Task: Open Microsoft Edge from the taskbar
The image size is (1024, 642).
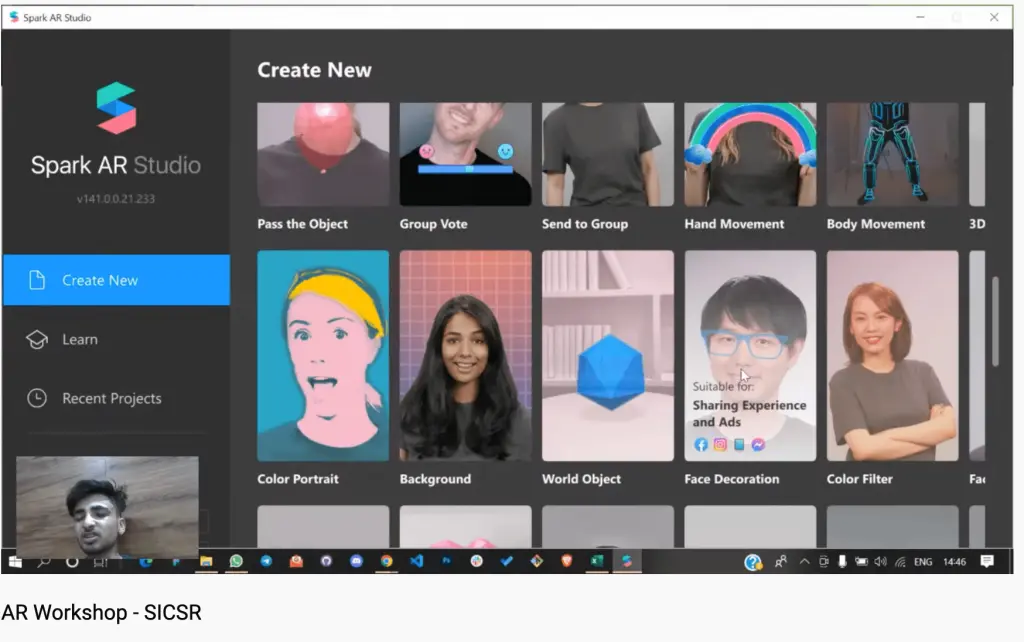Action: (x=146, y=561)
